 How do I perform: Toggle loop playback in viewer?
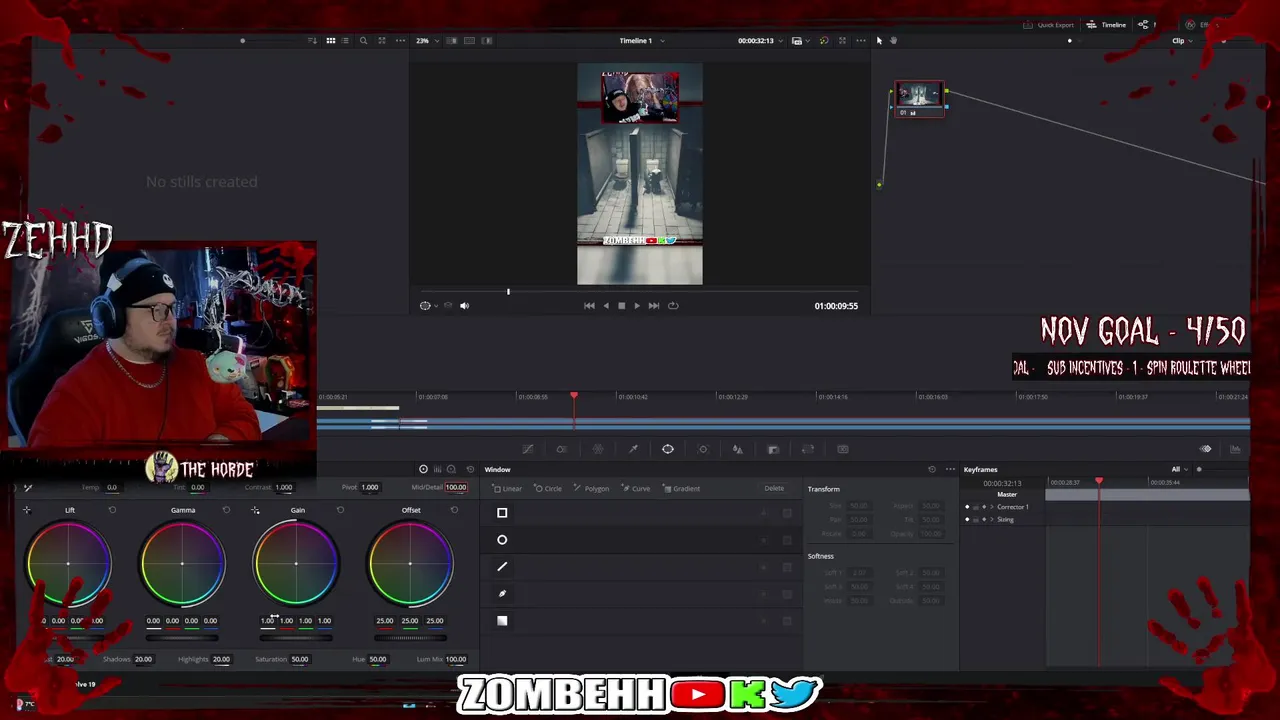pyautogui.click(x=673, y=306)
